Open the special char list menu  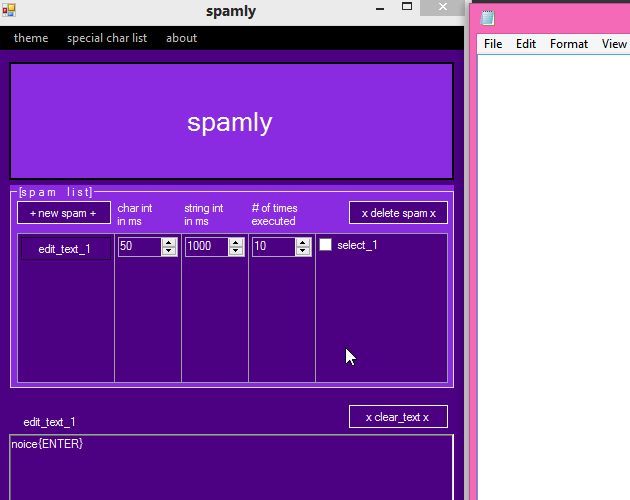coord(107,38)
